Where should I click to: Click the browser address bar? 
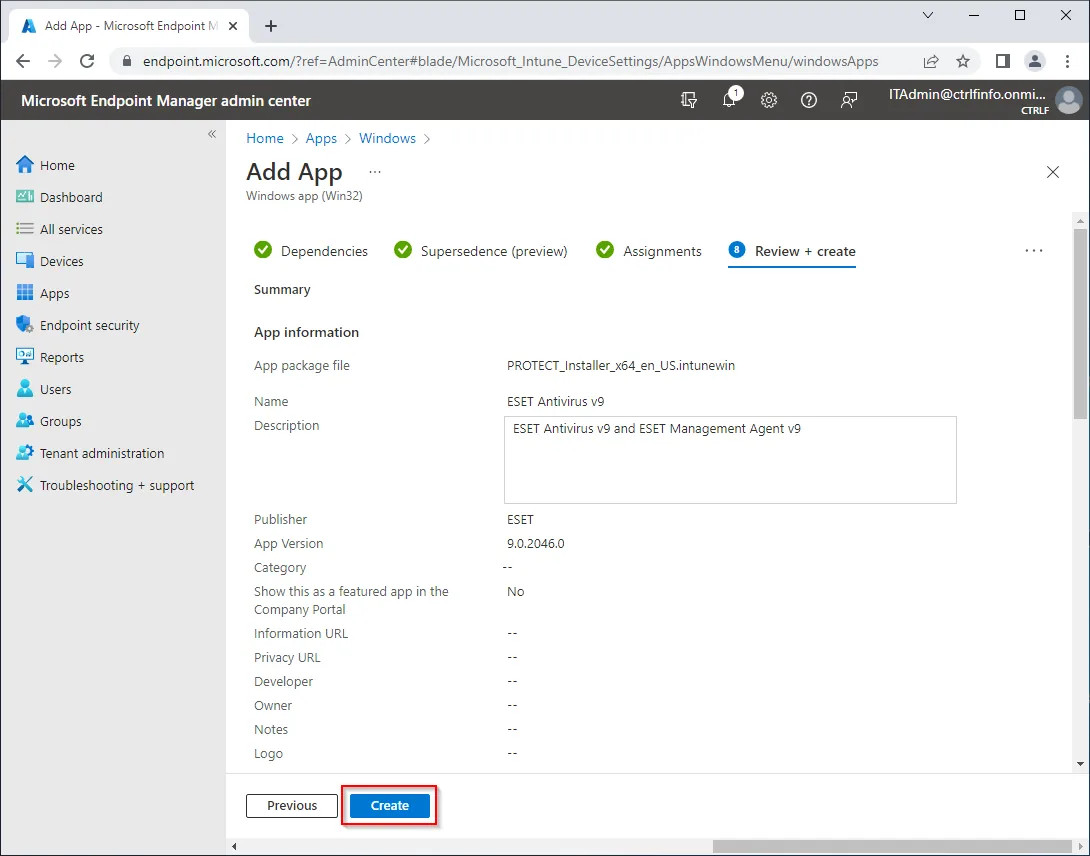pos(511,61)
